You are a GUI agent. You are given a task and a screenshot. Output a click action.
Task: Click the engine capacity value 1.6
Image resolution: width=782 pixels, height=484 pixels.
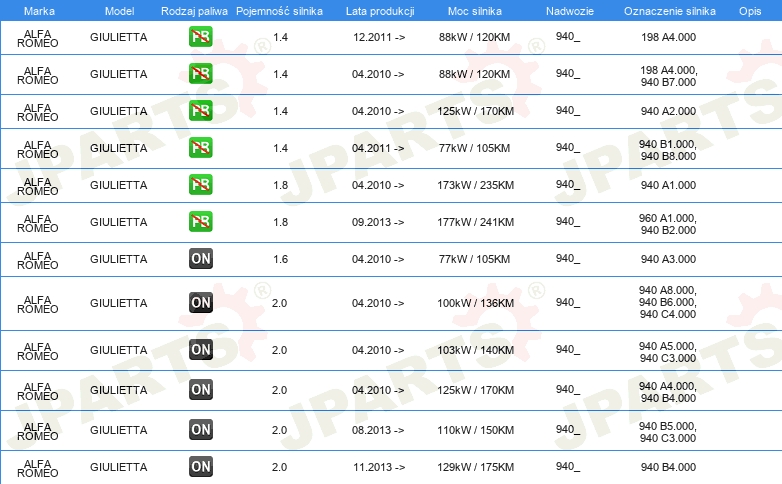point(280,259)
